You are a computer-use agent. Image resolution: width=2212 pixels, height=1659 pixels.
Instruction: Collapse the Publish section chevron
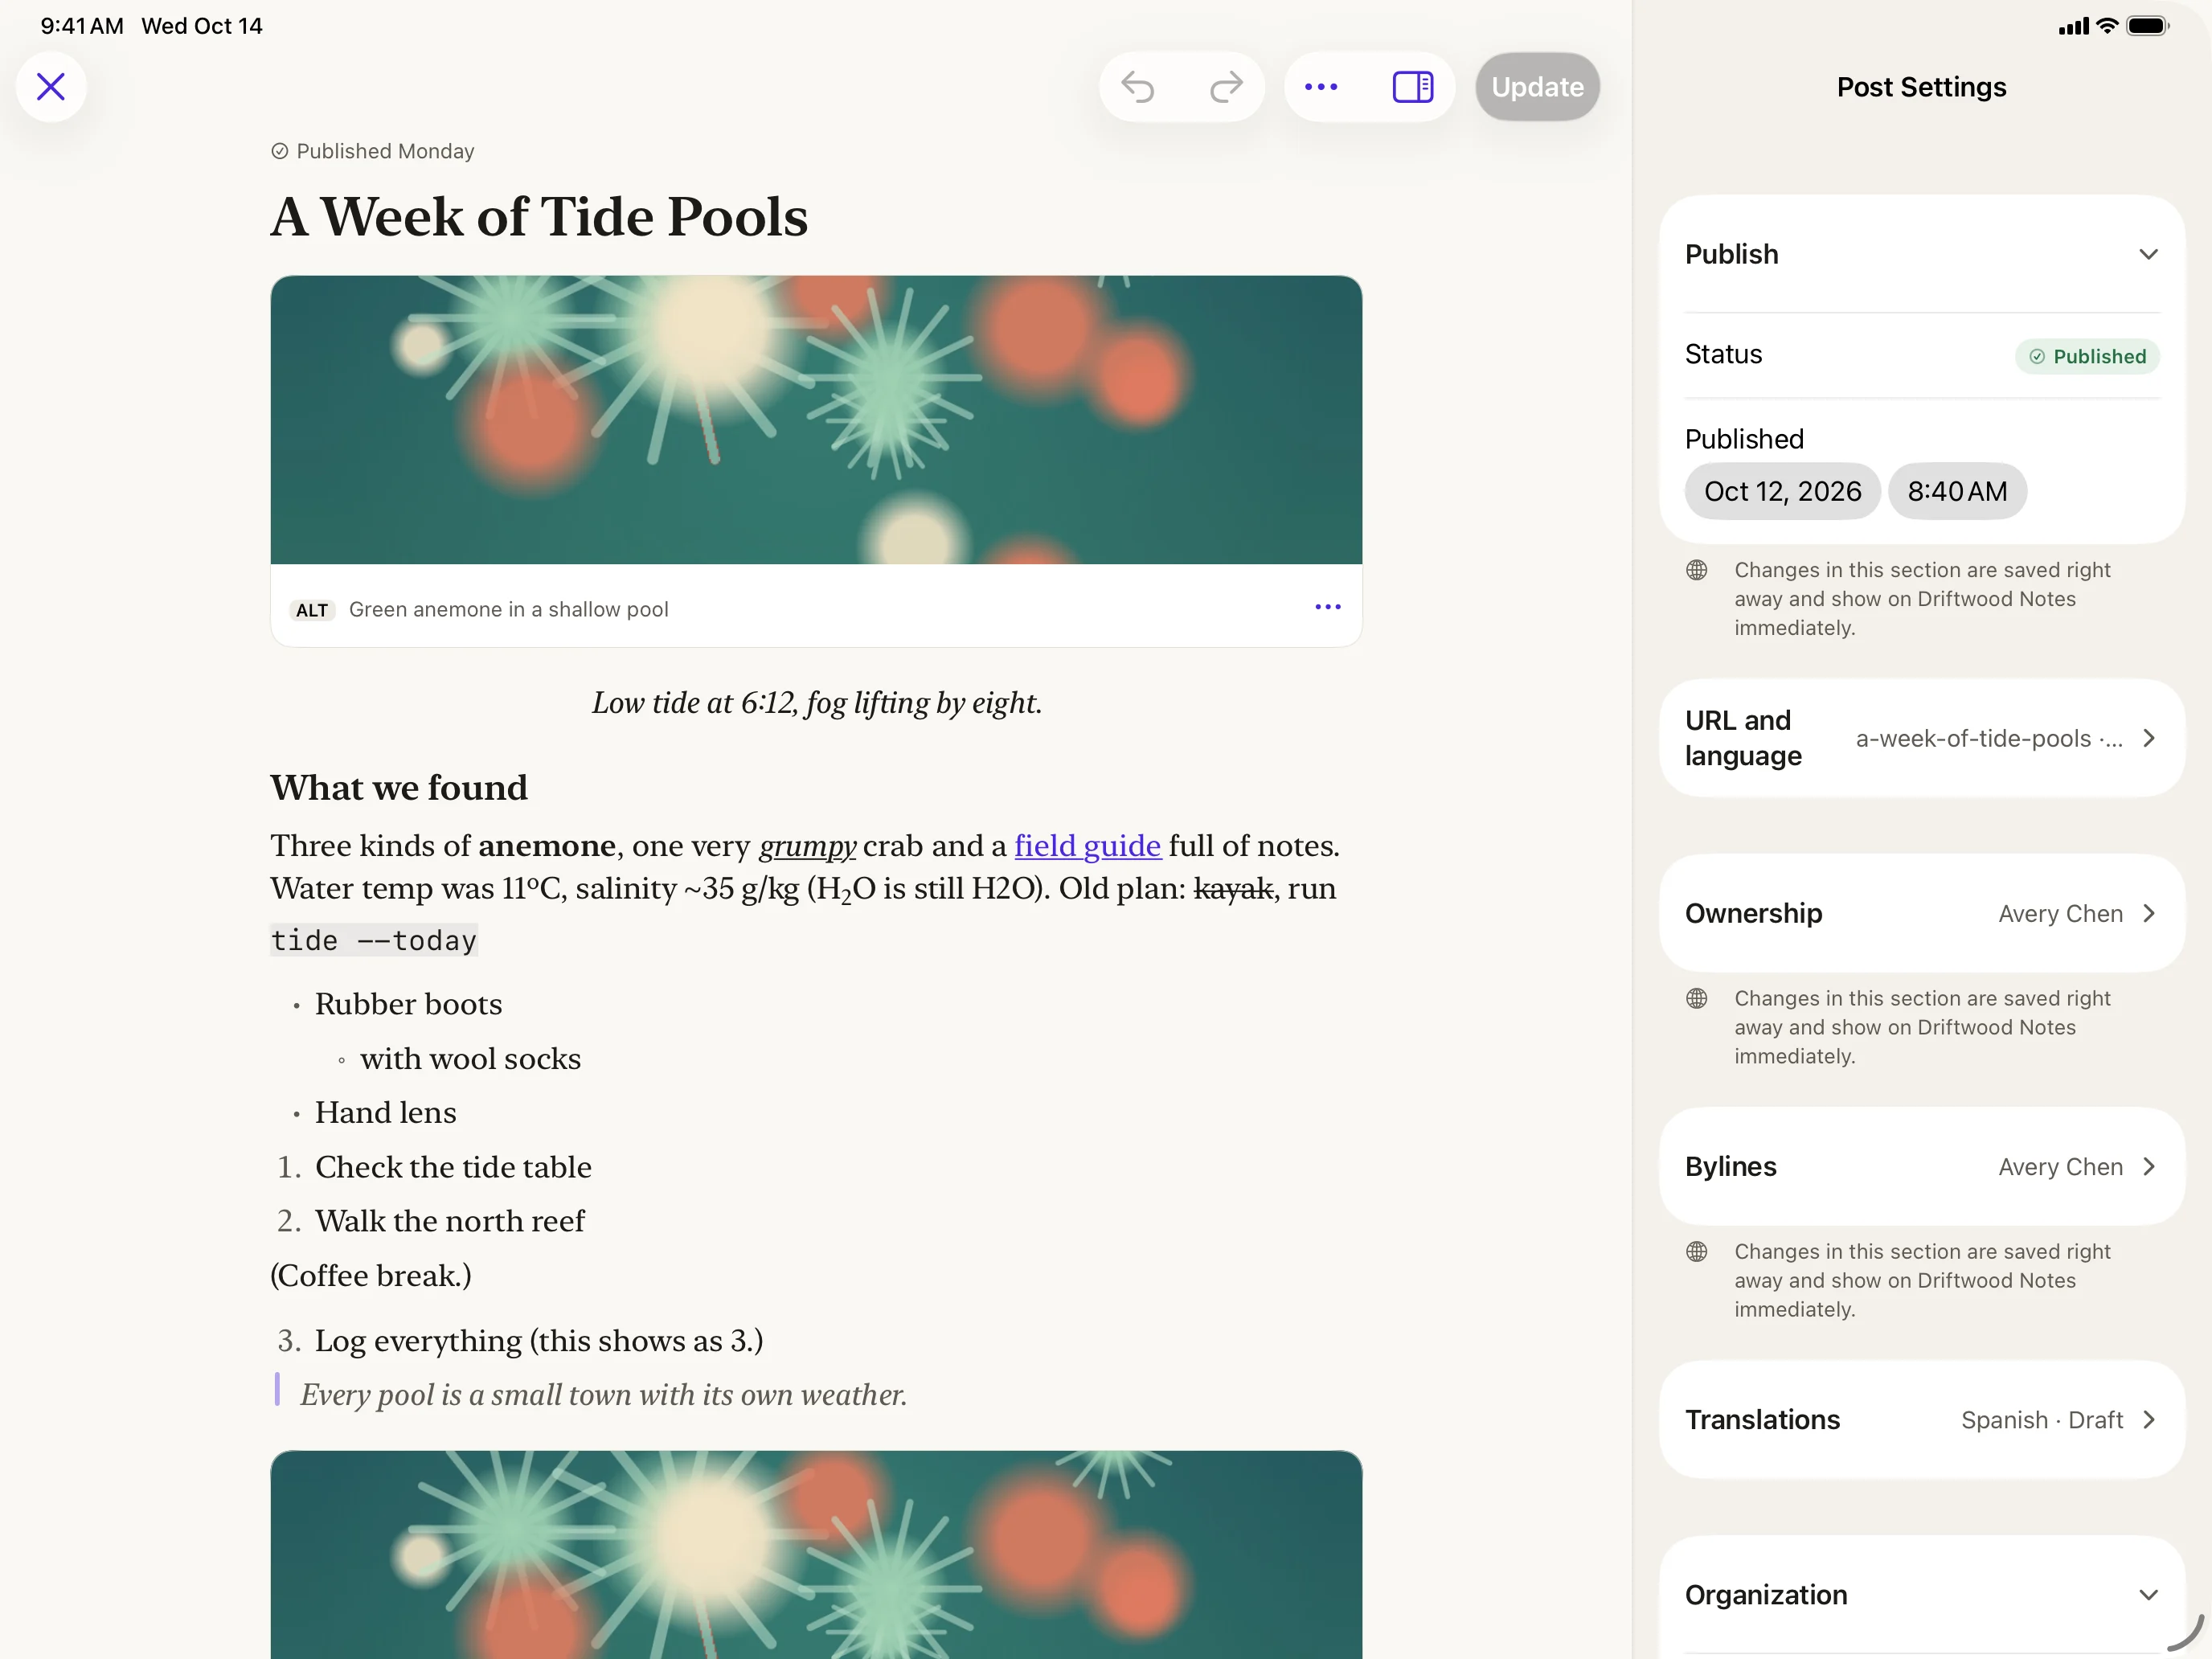(2147, 254)
